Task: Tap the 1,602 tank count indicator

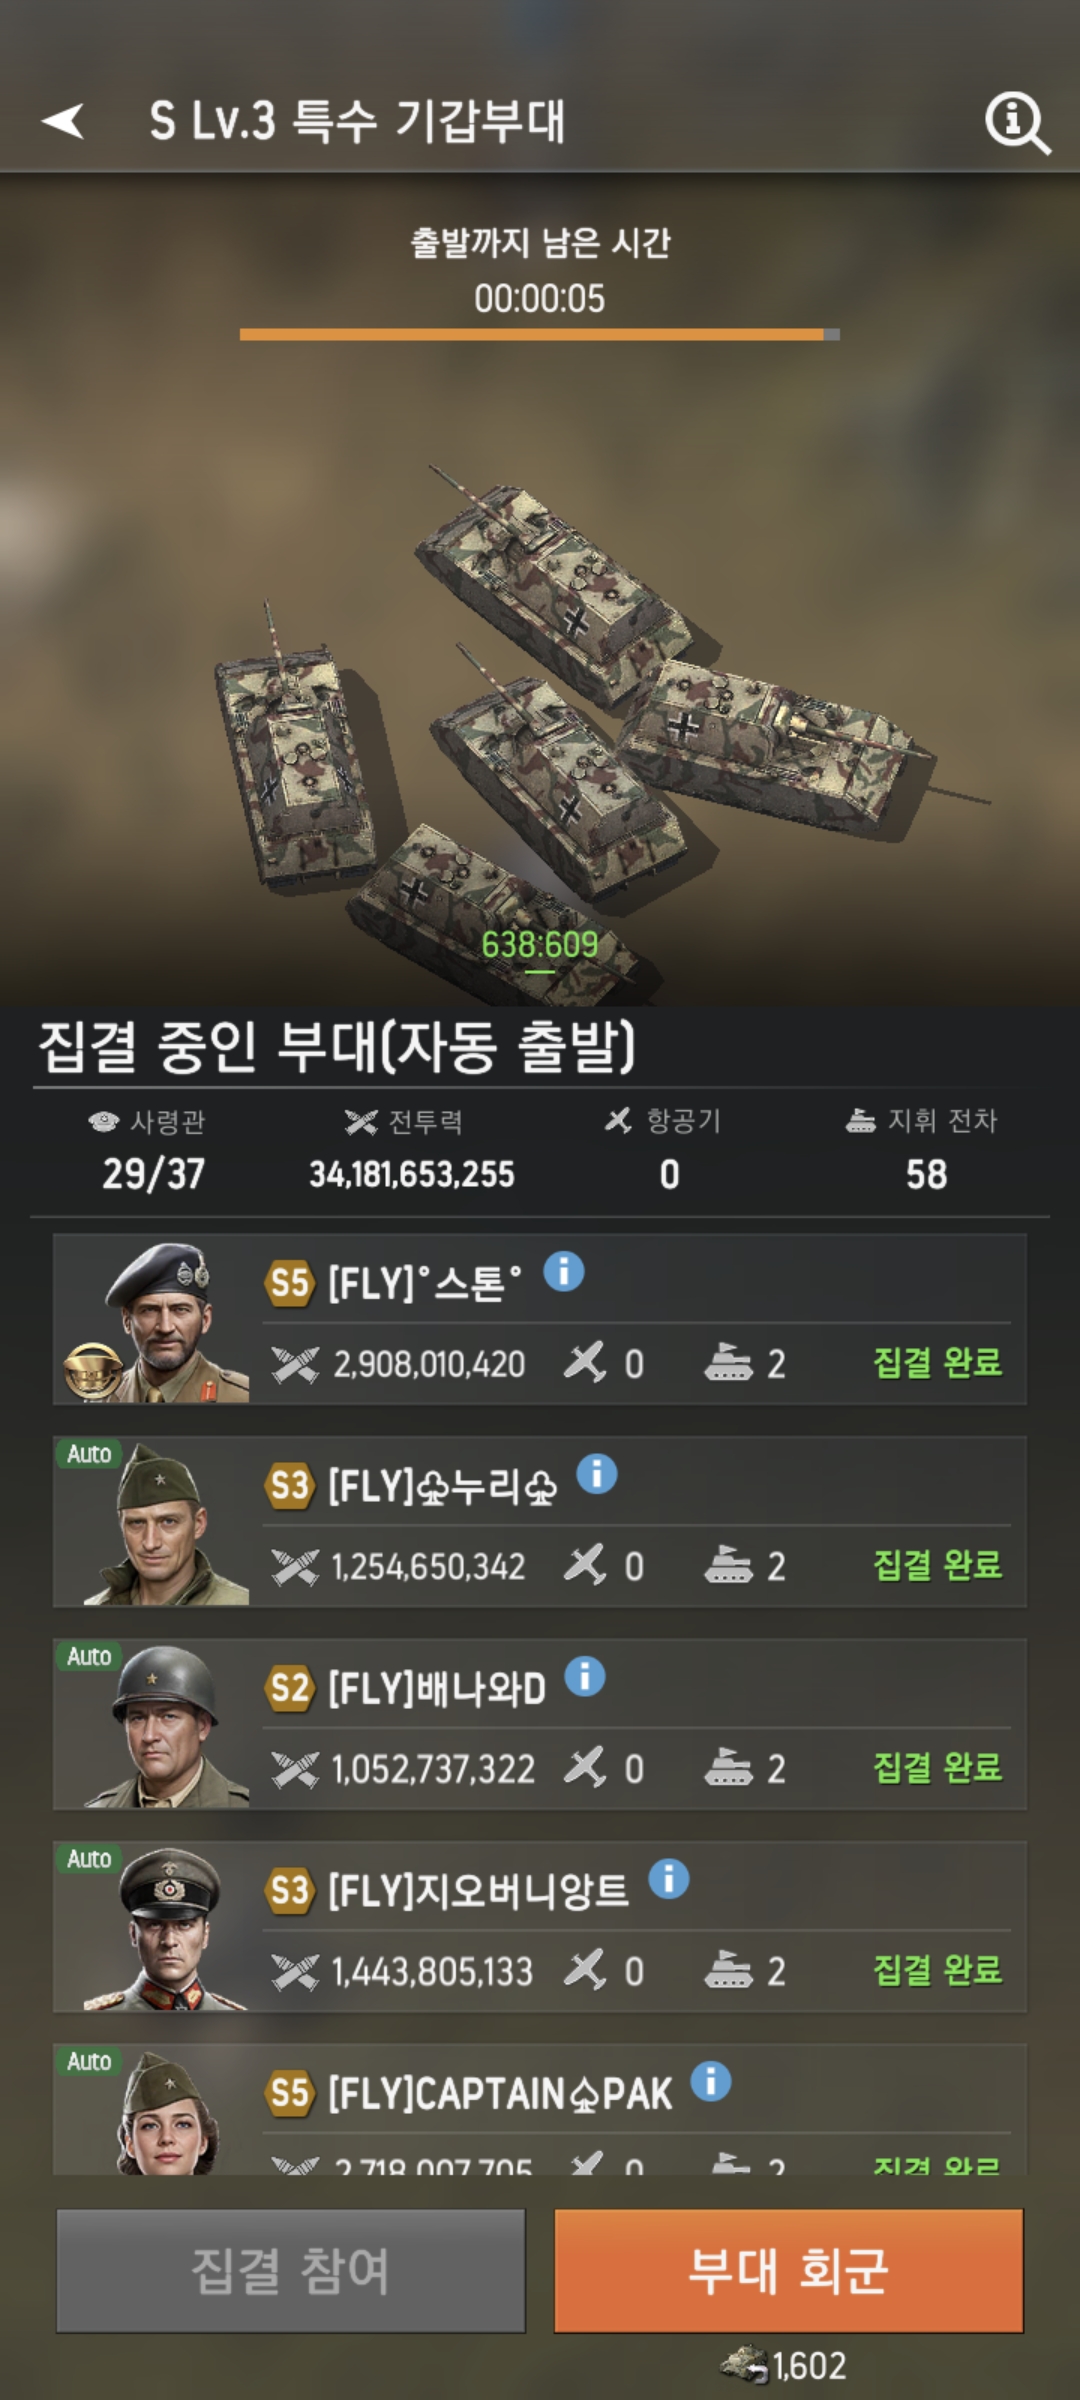Action: click(x=784, y=2365)
